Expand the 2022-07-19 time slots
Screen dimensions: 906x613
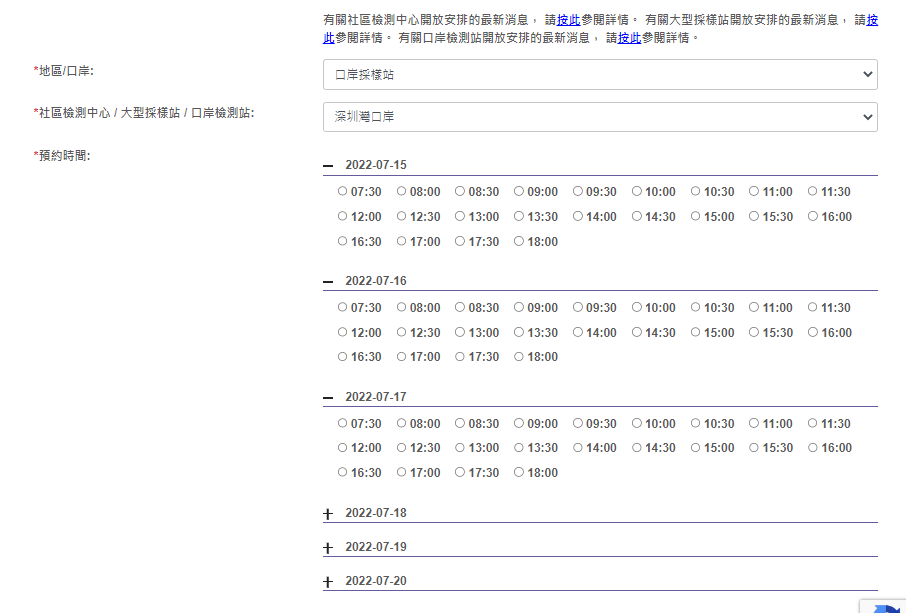326,547
